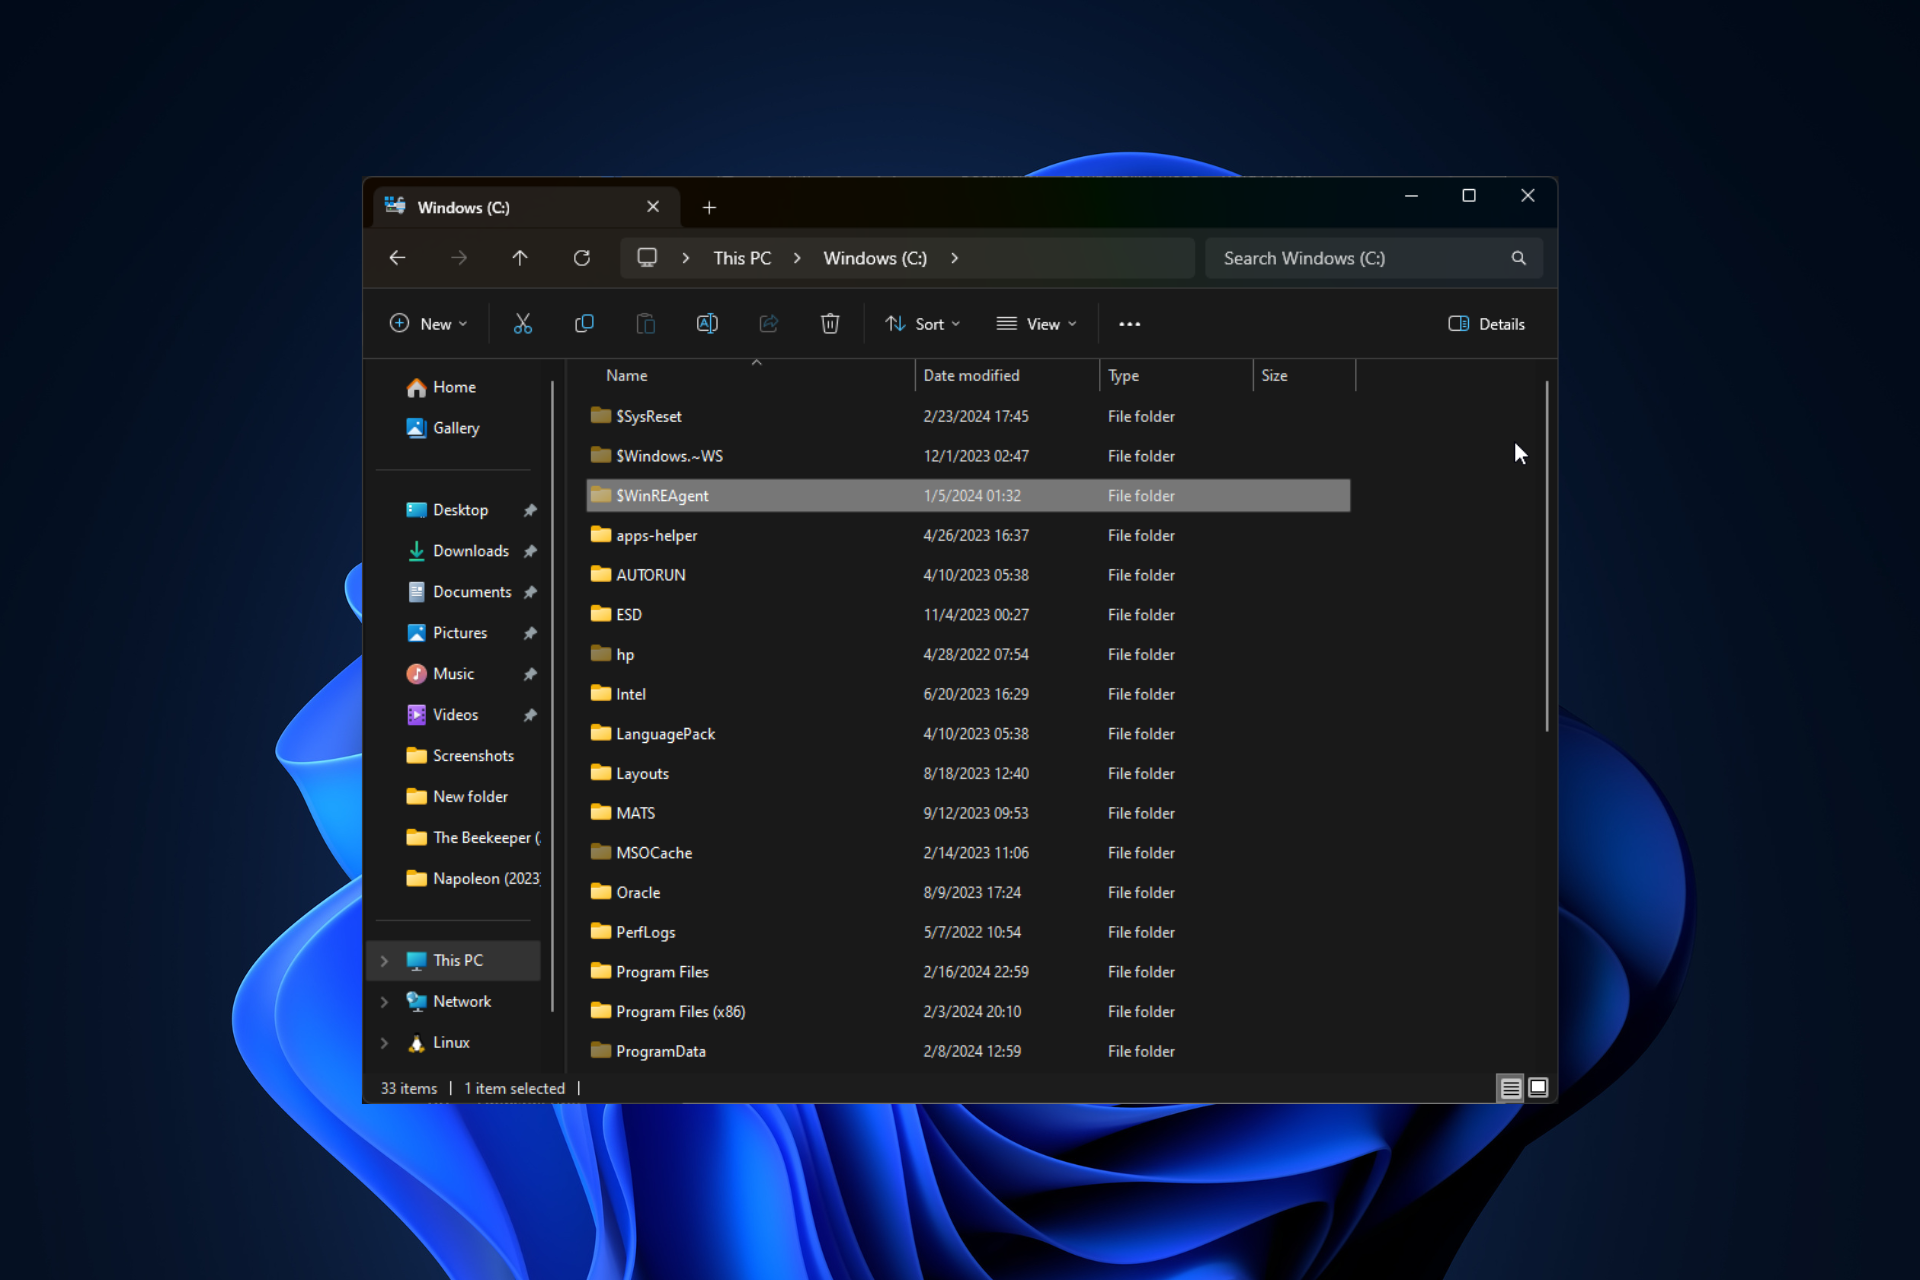Open the New dropdown menu
The width and height of the screenshot is (1920, 1280).
(428, 324)
